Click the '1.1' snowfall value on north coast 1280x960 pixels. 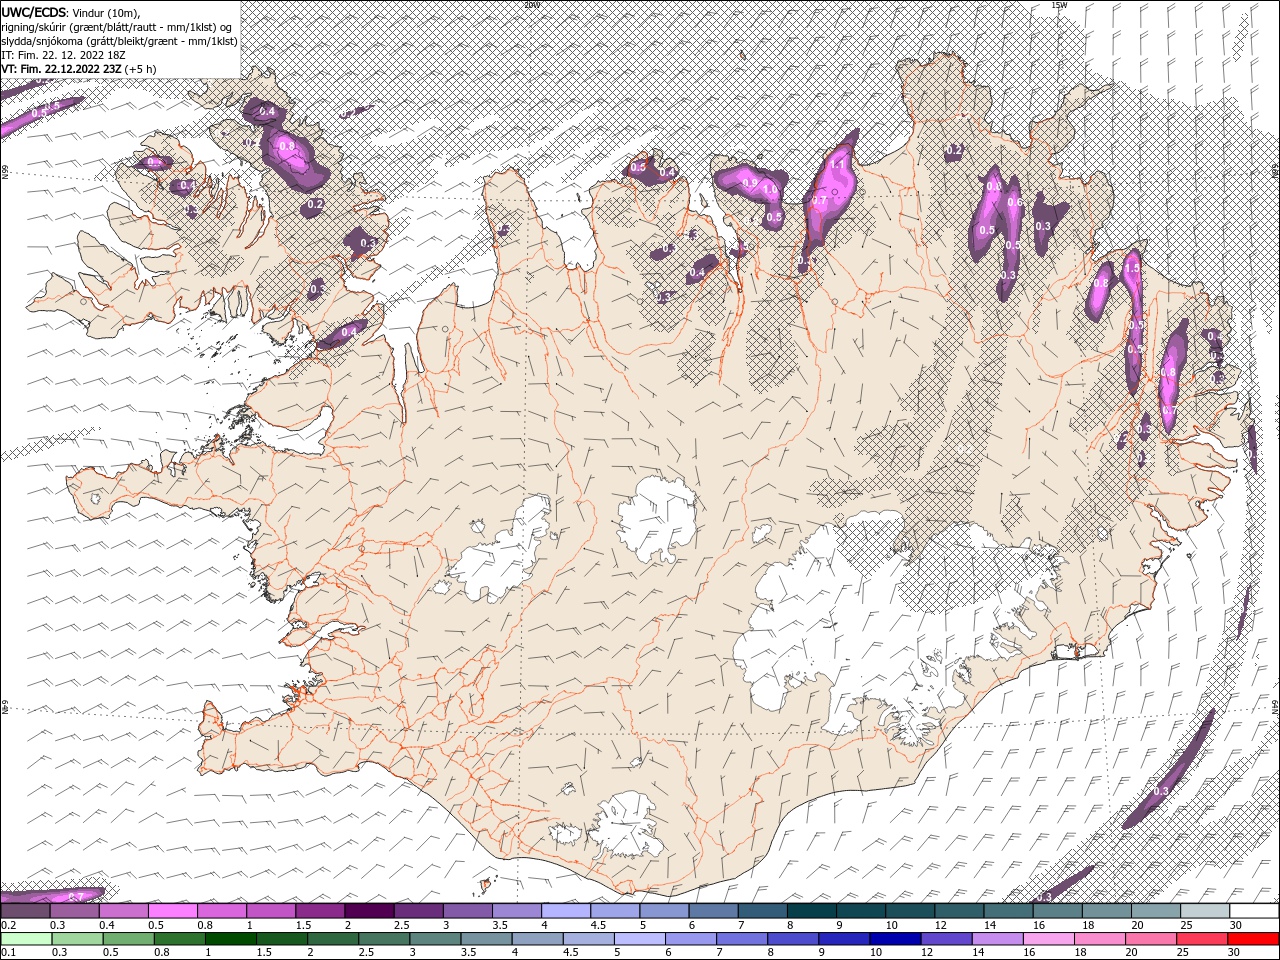click(x=838, y=164)
